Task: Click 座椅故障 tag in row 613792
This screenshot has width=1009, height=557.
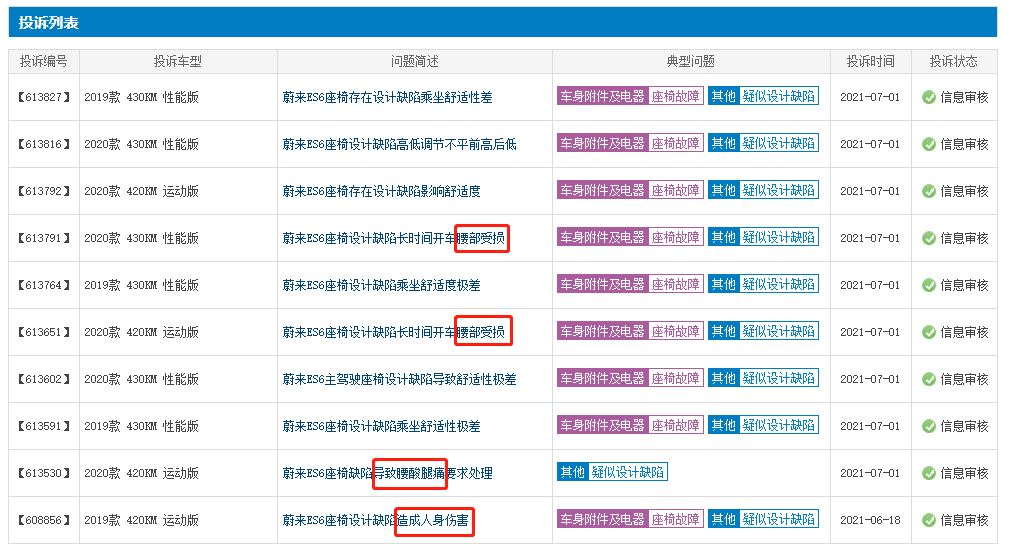Action: (676, 190)
